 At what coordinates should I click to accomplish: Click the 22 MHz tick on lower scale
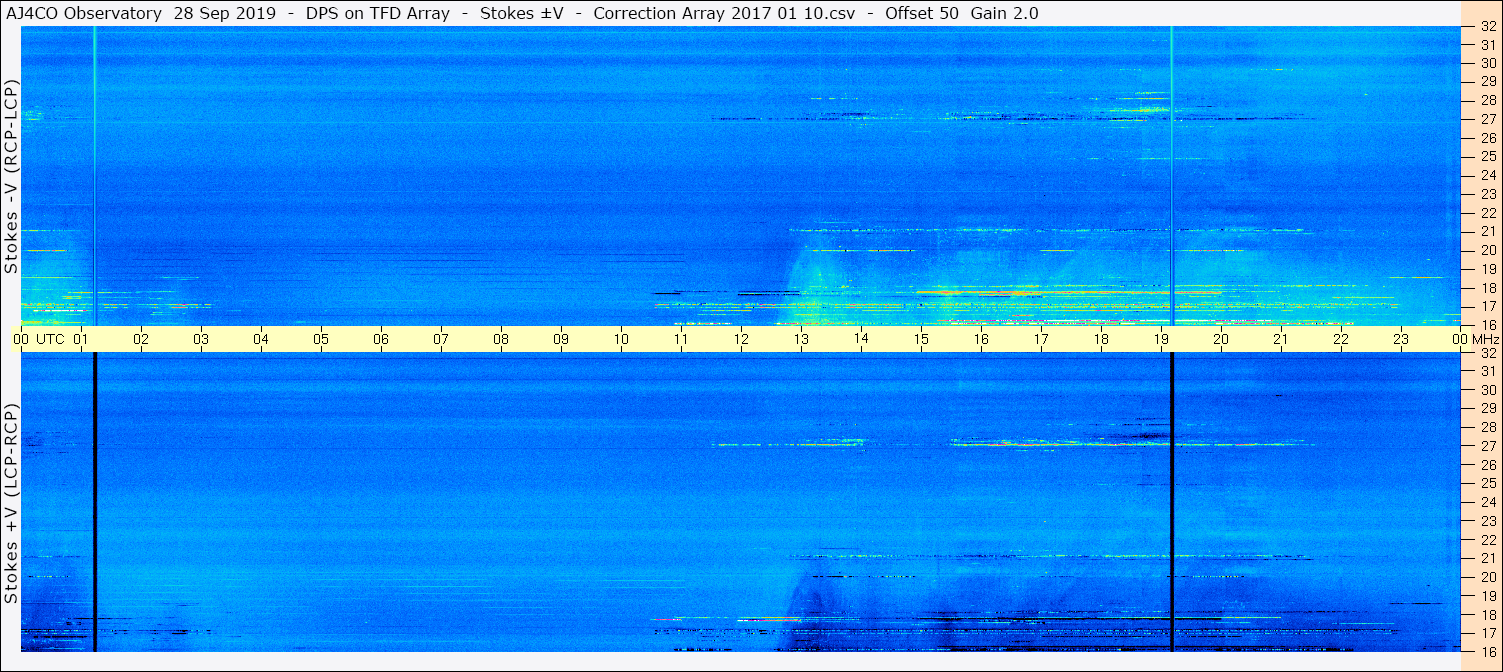pos(1487,539)
